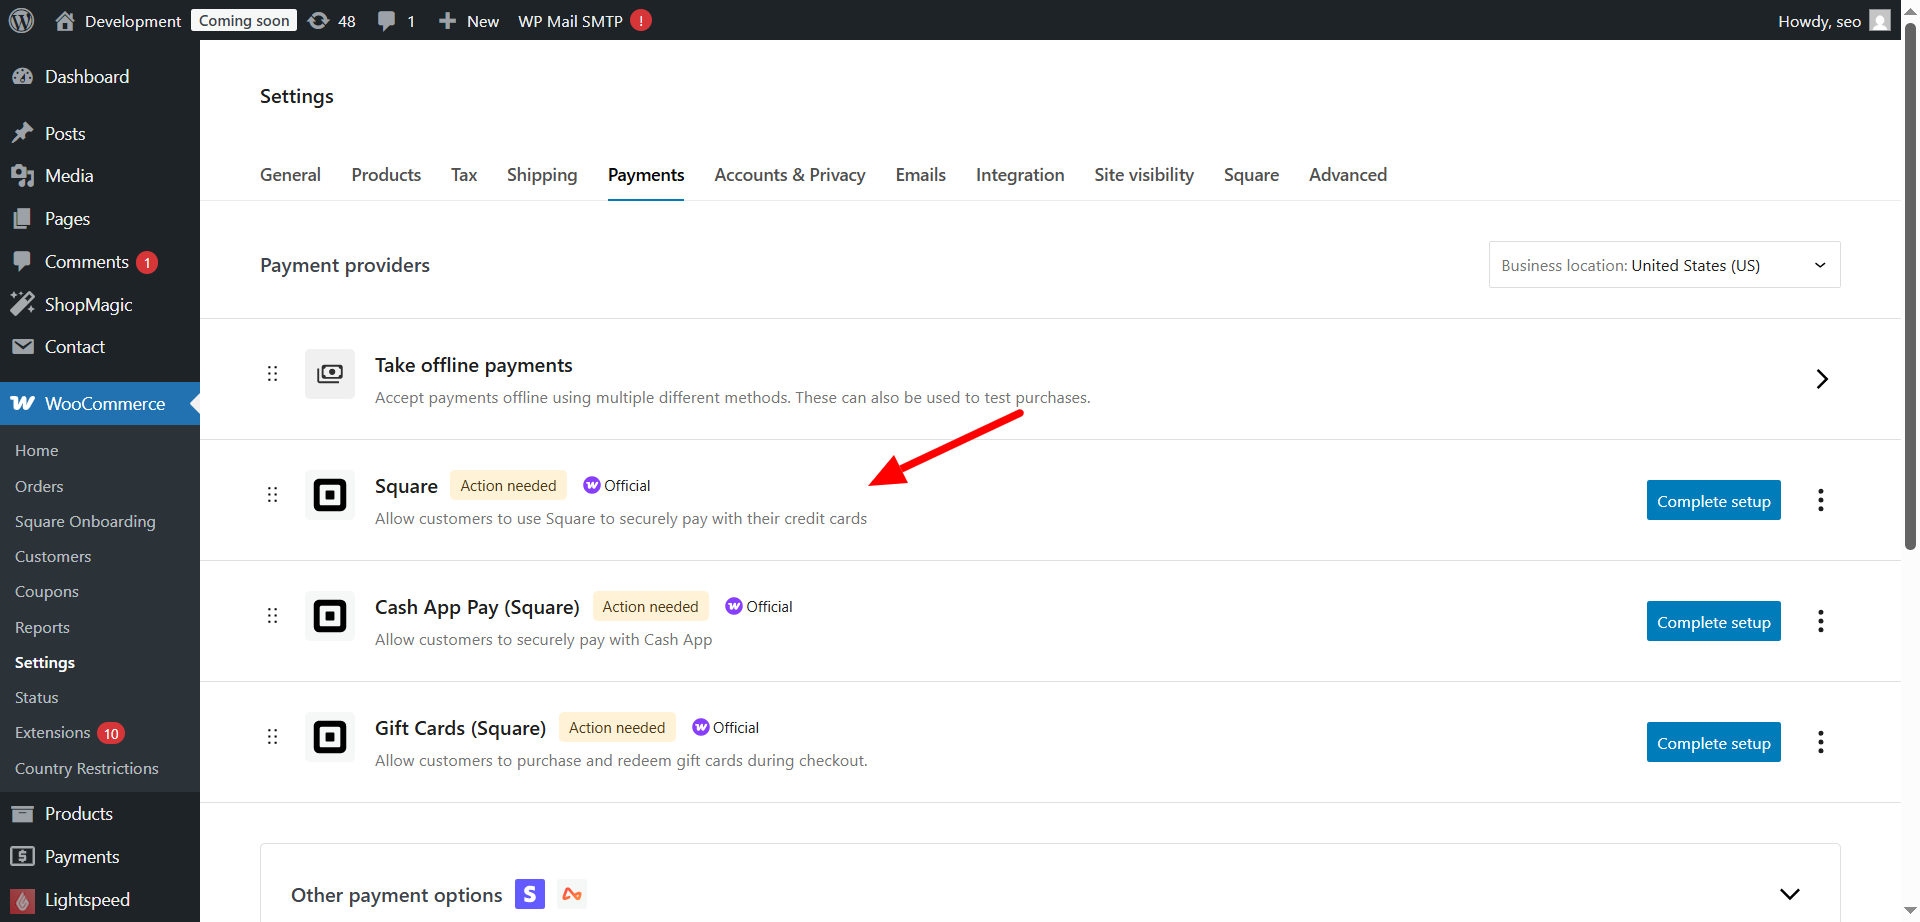Grab drag handle for Take offline payments
1920x922 pixels.
pos(272,374)
